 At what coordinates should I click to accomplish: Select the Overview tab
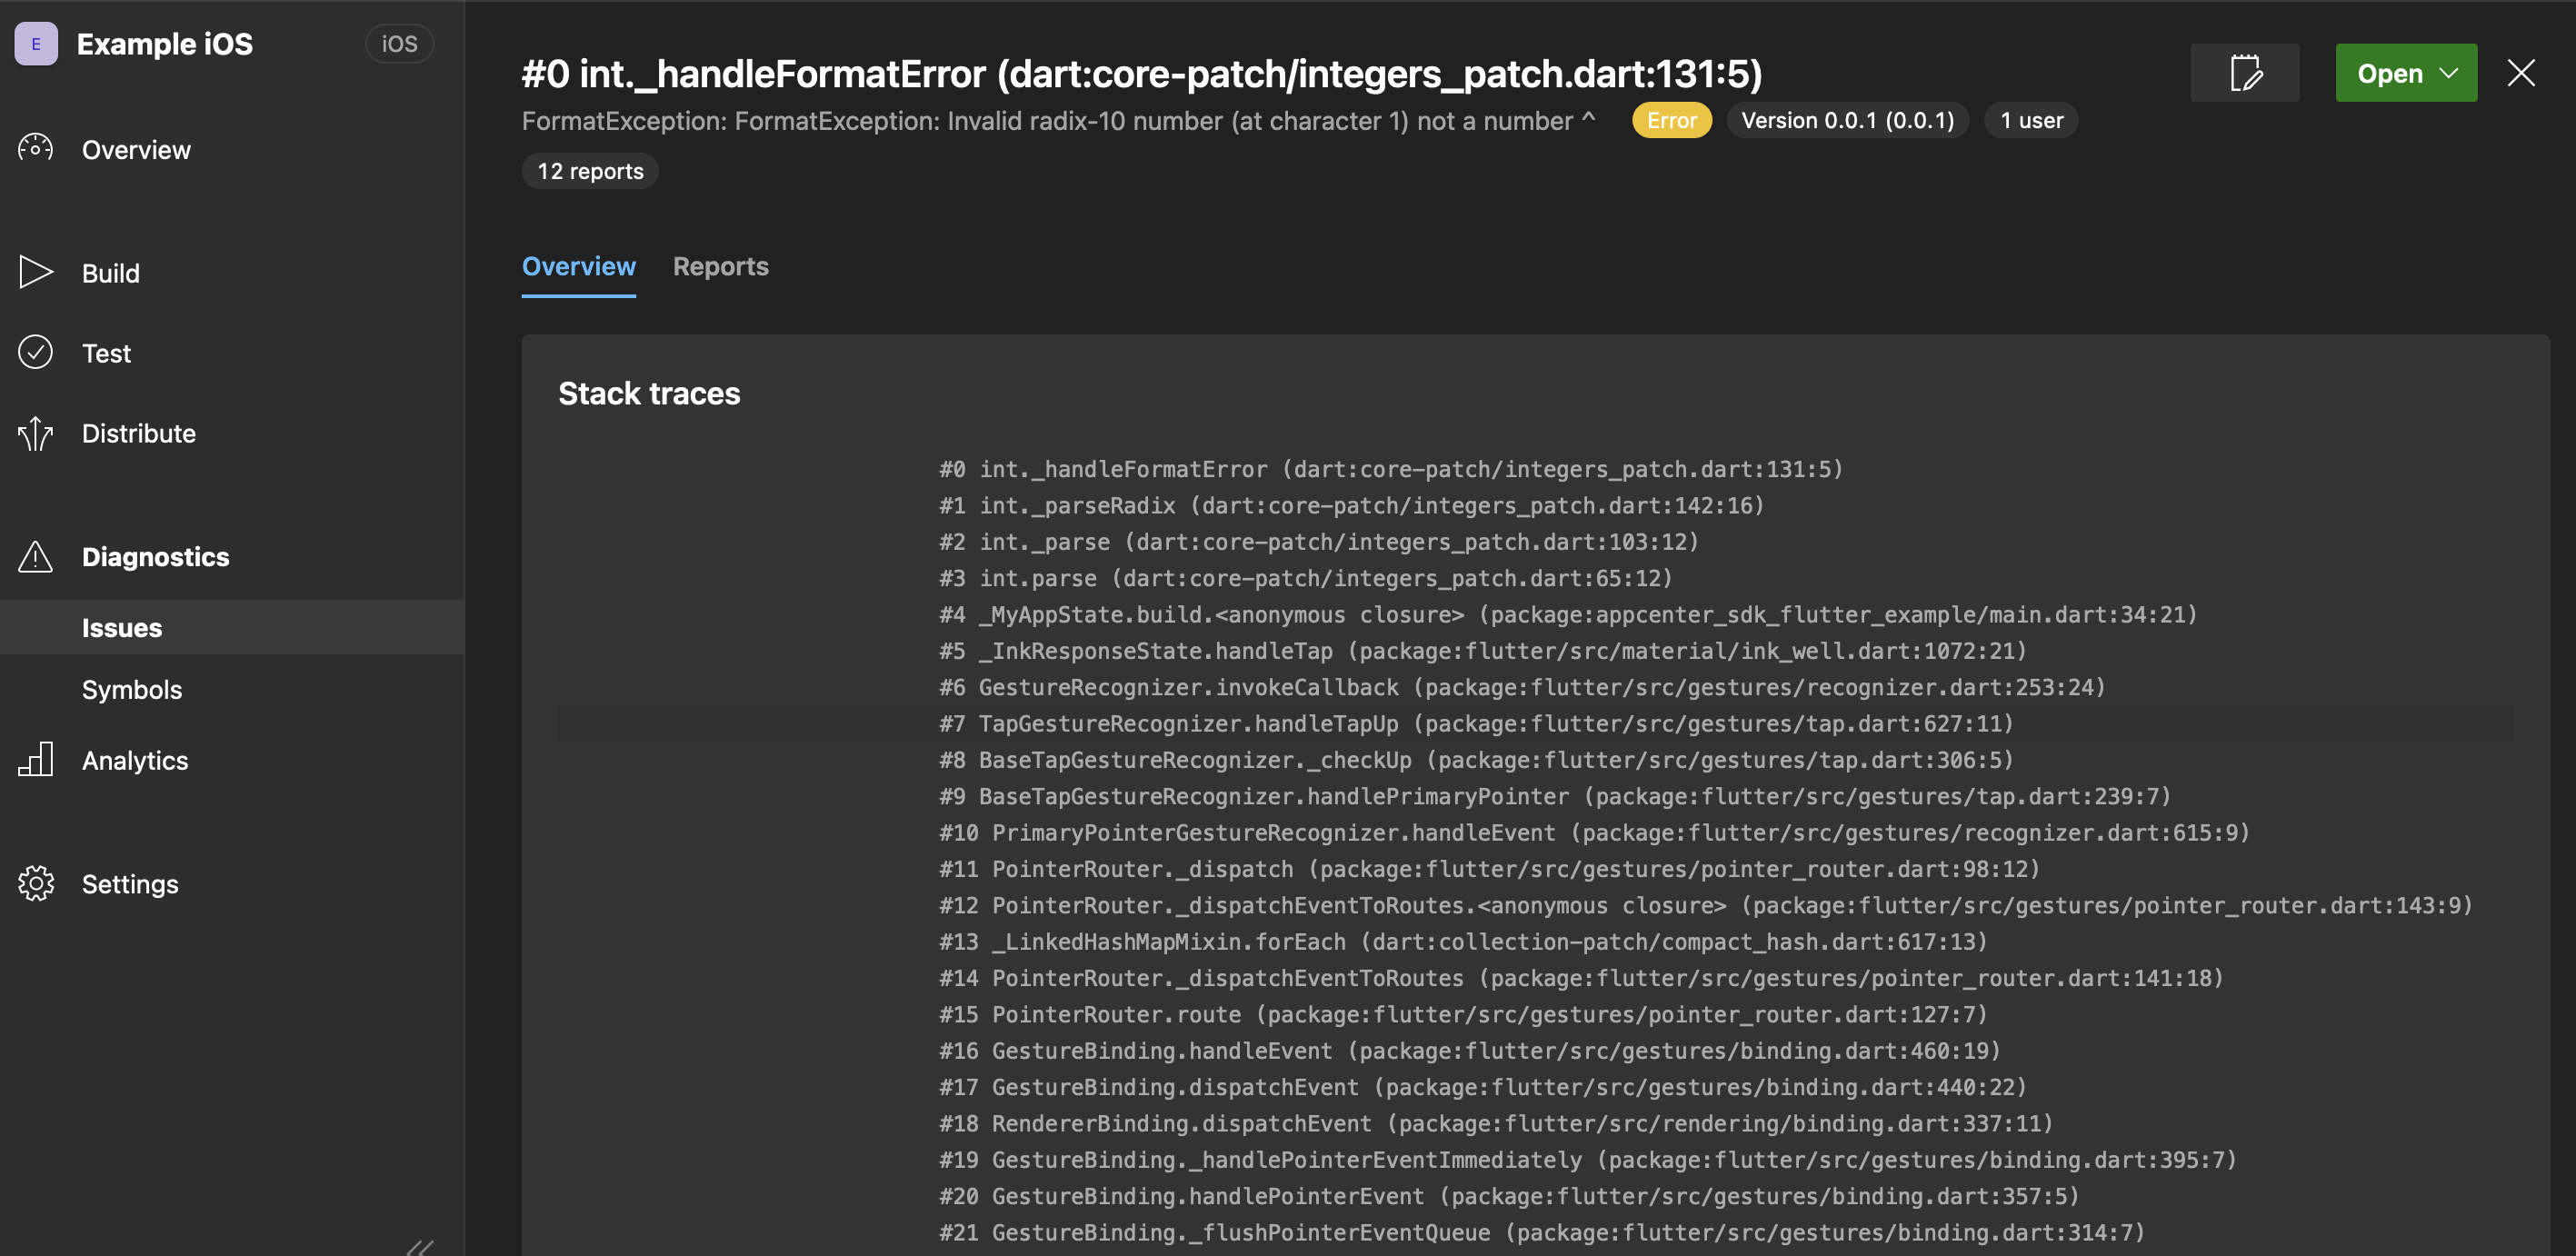coord(578,266)
